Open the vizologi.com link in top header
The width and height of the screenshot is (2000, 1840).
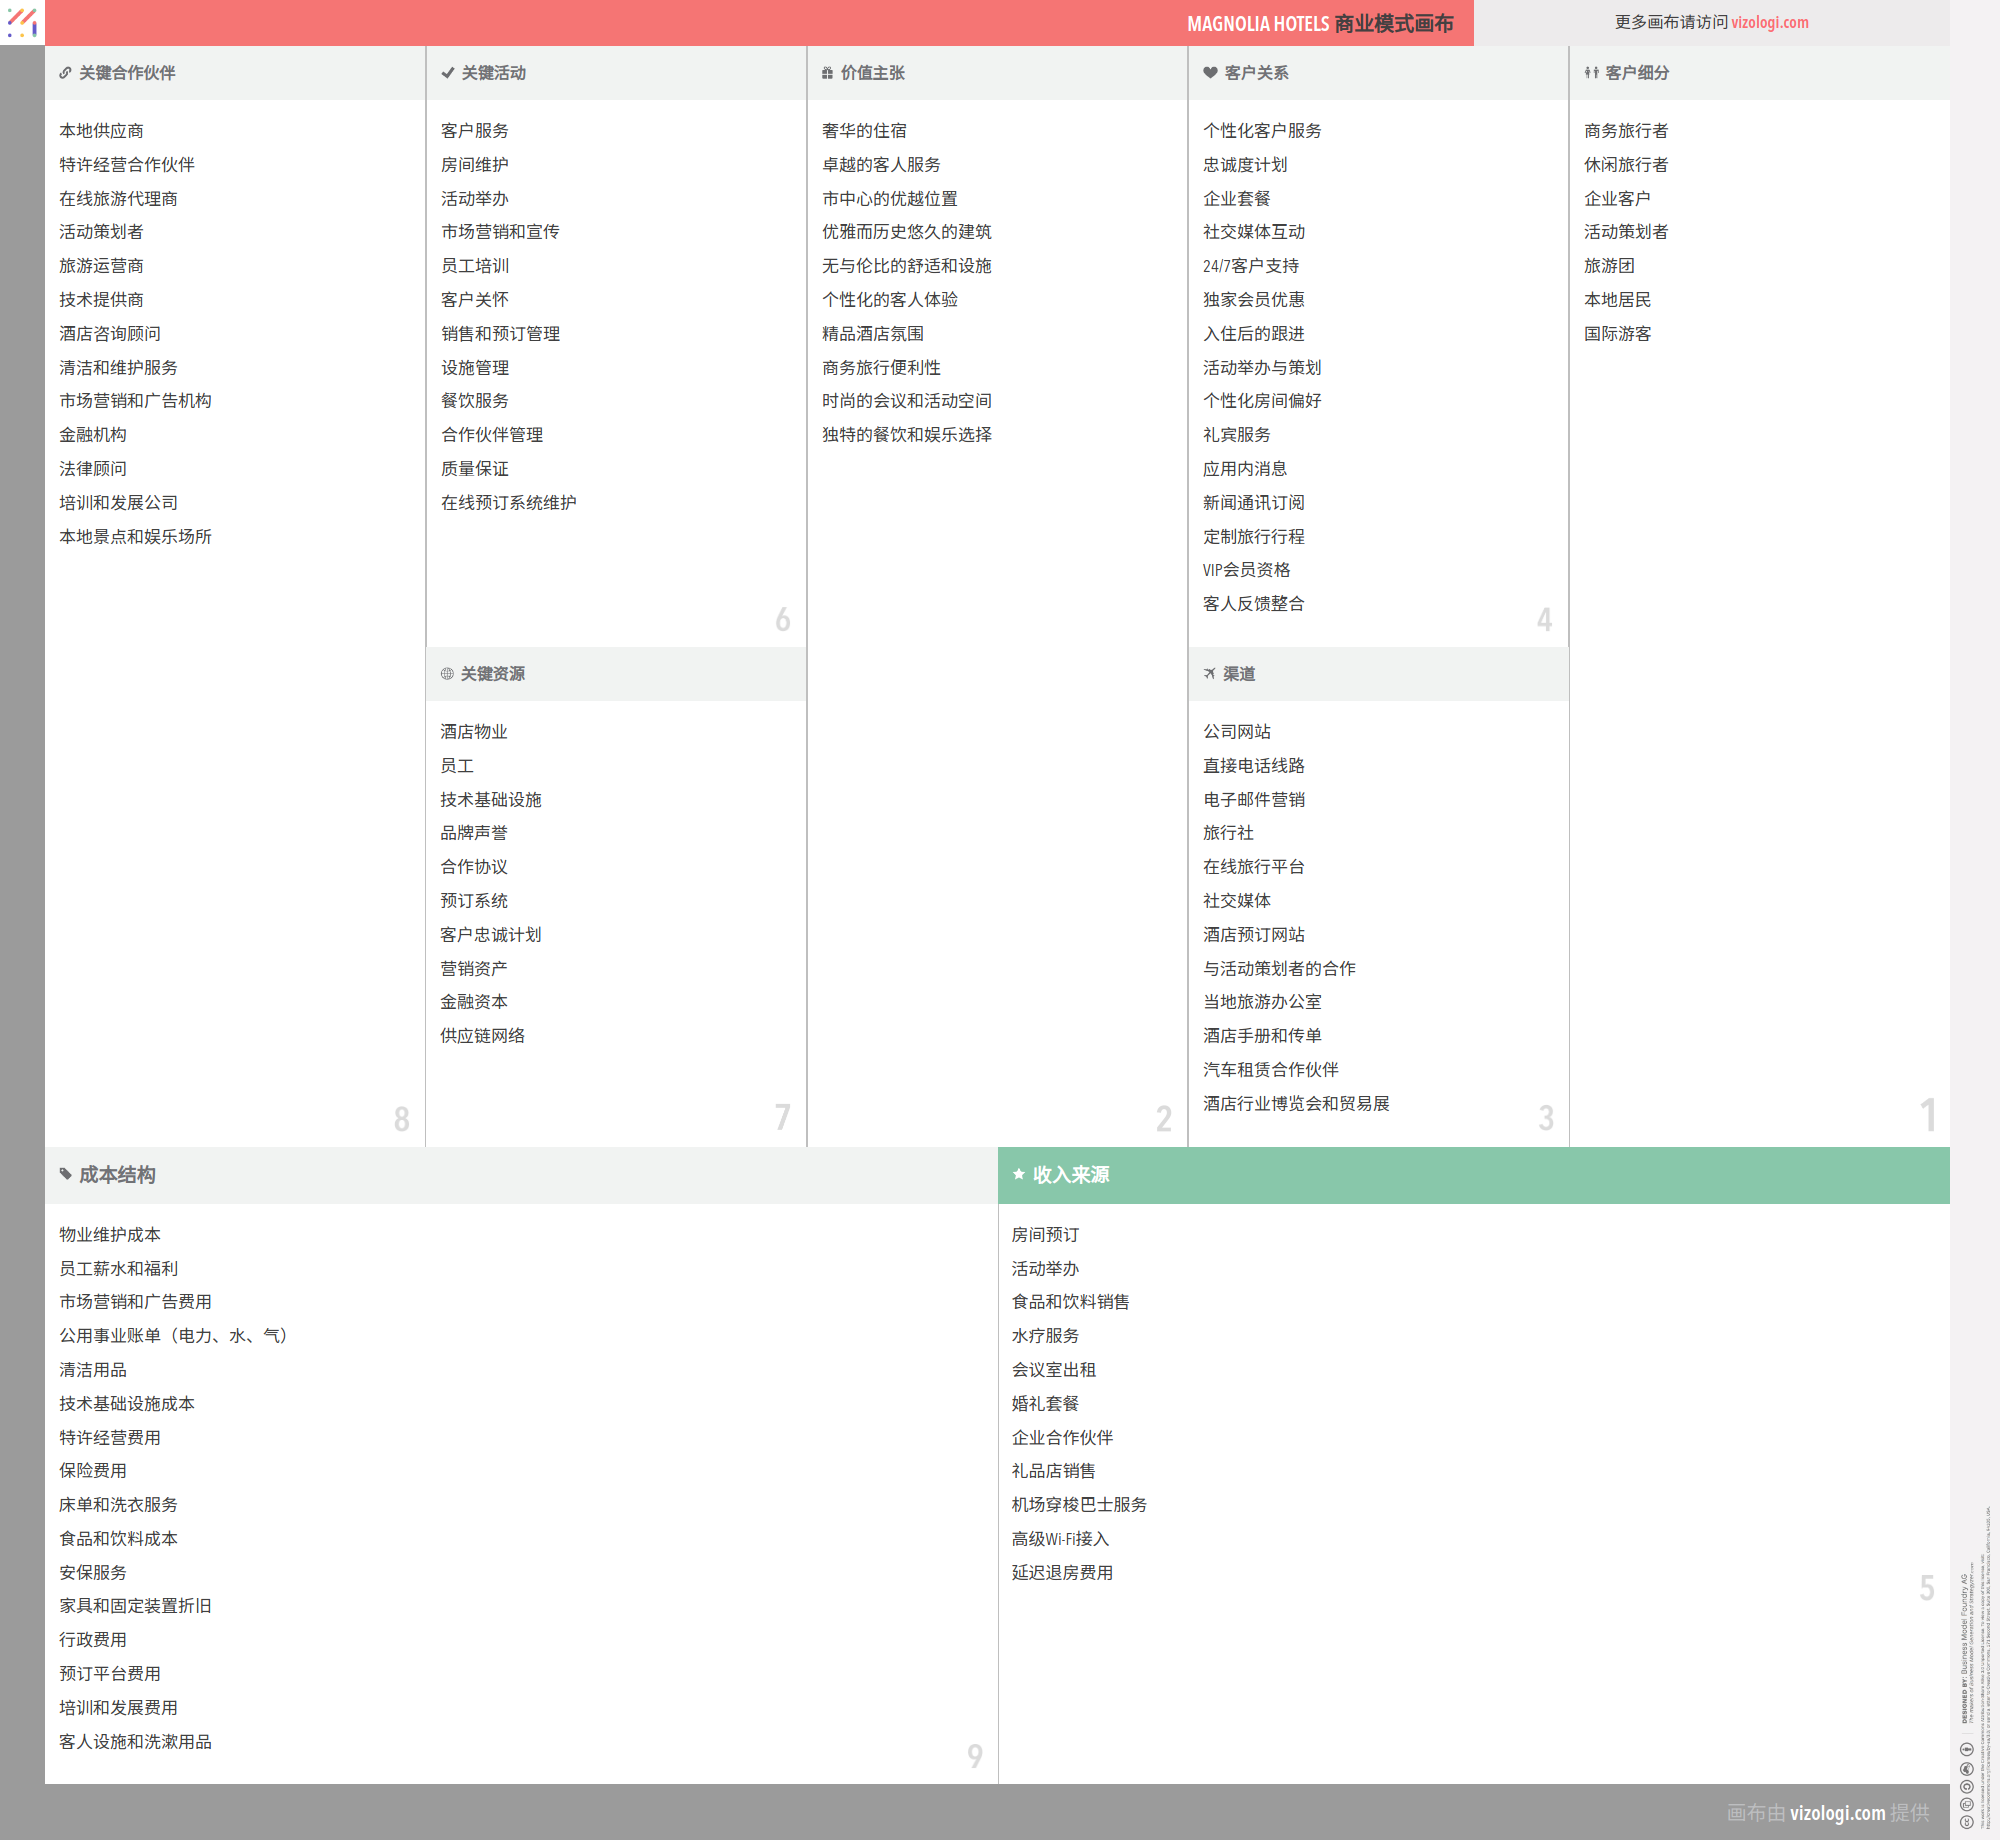point(1769,22)
